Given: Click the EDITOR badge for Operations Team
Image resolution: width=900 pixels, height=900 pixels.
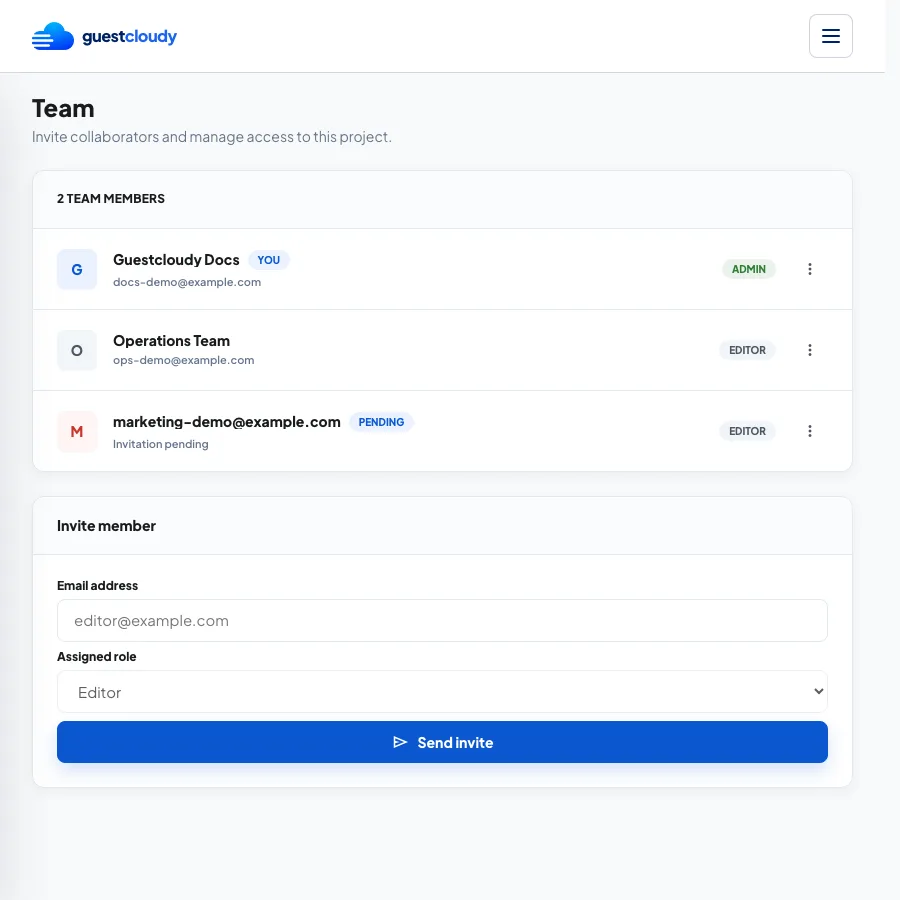Looking at the screenshot, I should click(747, 350).
